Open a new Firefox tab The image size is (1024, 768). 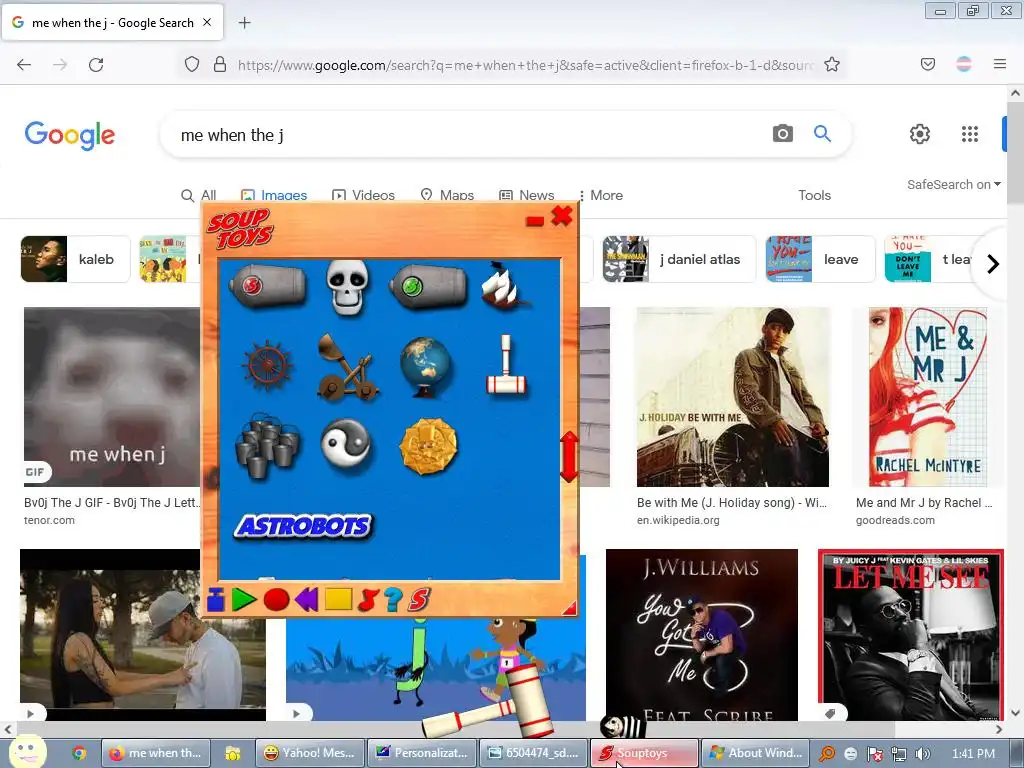(x=244, y=23)
